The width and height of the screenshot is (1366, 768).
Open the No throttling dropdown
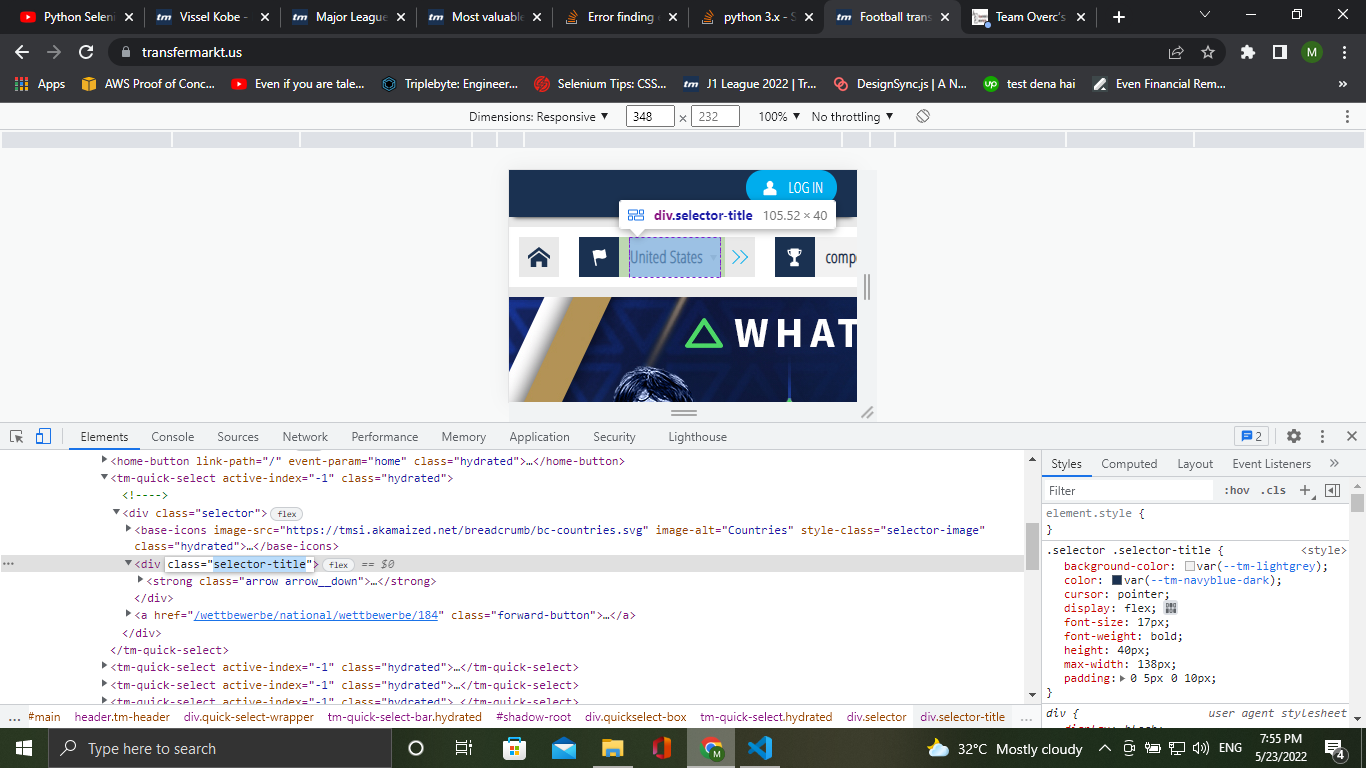click(x=852, y=116)
